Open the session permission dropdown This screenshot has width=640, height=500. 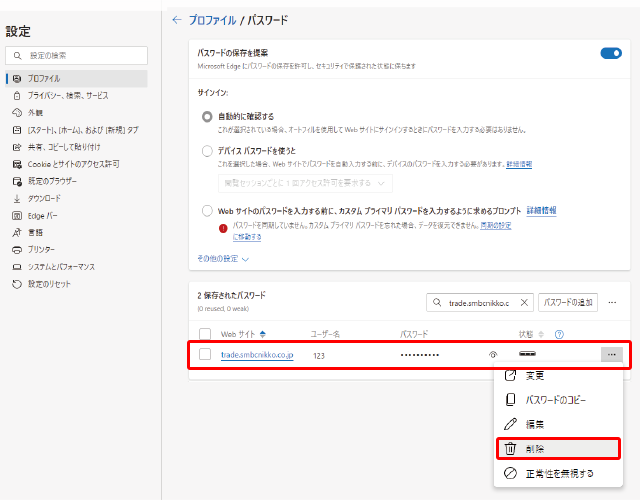305,183
